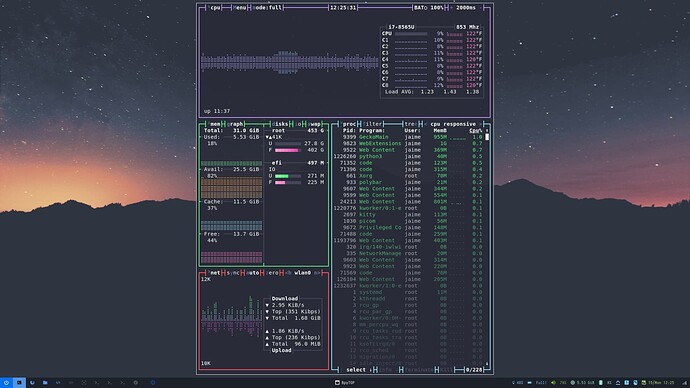Click the scrollbar up arrow in proc

[x=487, y=131]
